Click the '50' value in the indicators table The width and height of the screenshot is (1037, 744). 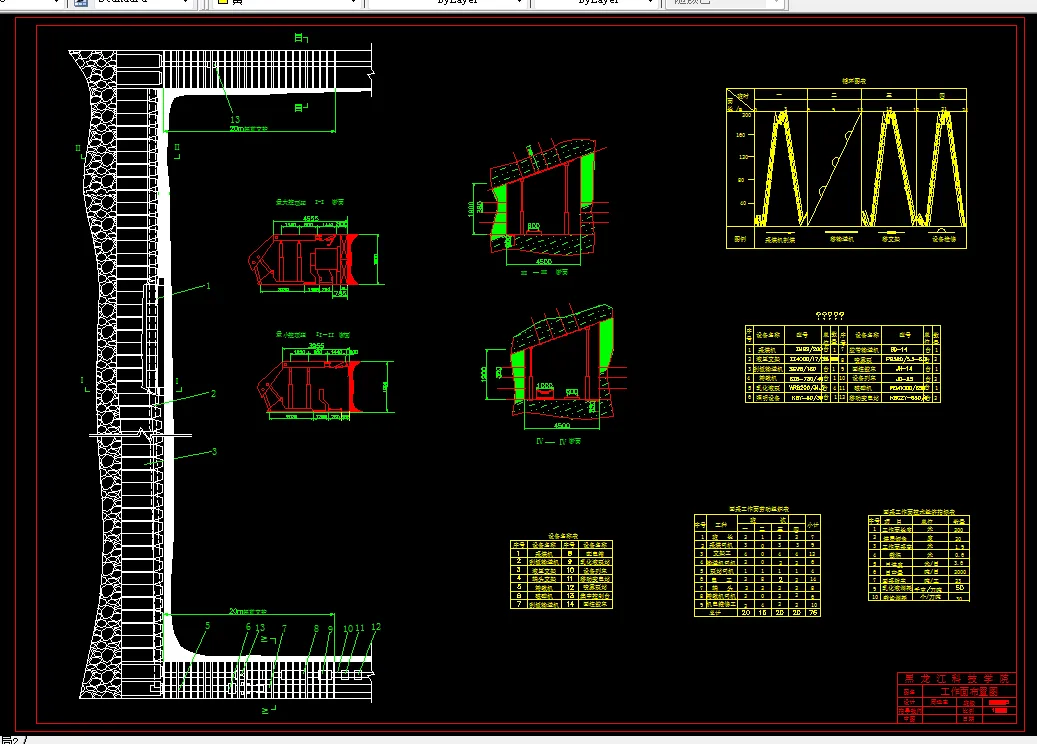(960, 587)
